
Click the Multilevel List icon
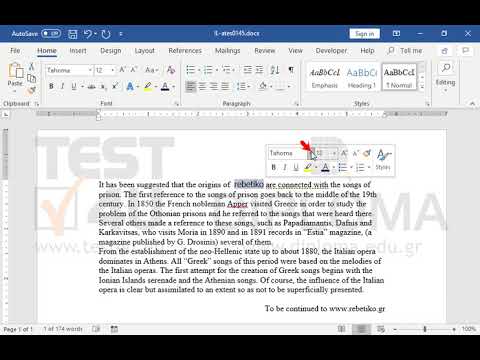[226, 70]
